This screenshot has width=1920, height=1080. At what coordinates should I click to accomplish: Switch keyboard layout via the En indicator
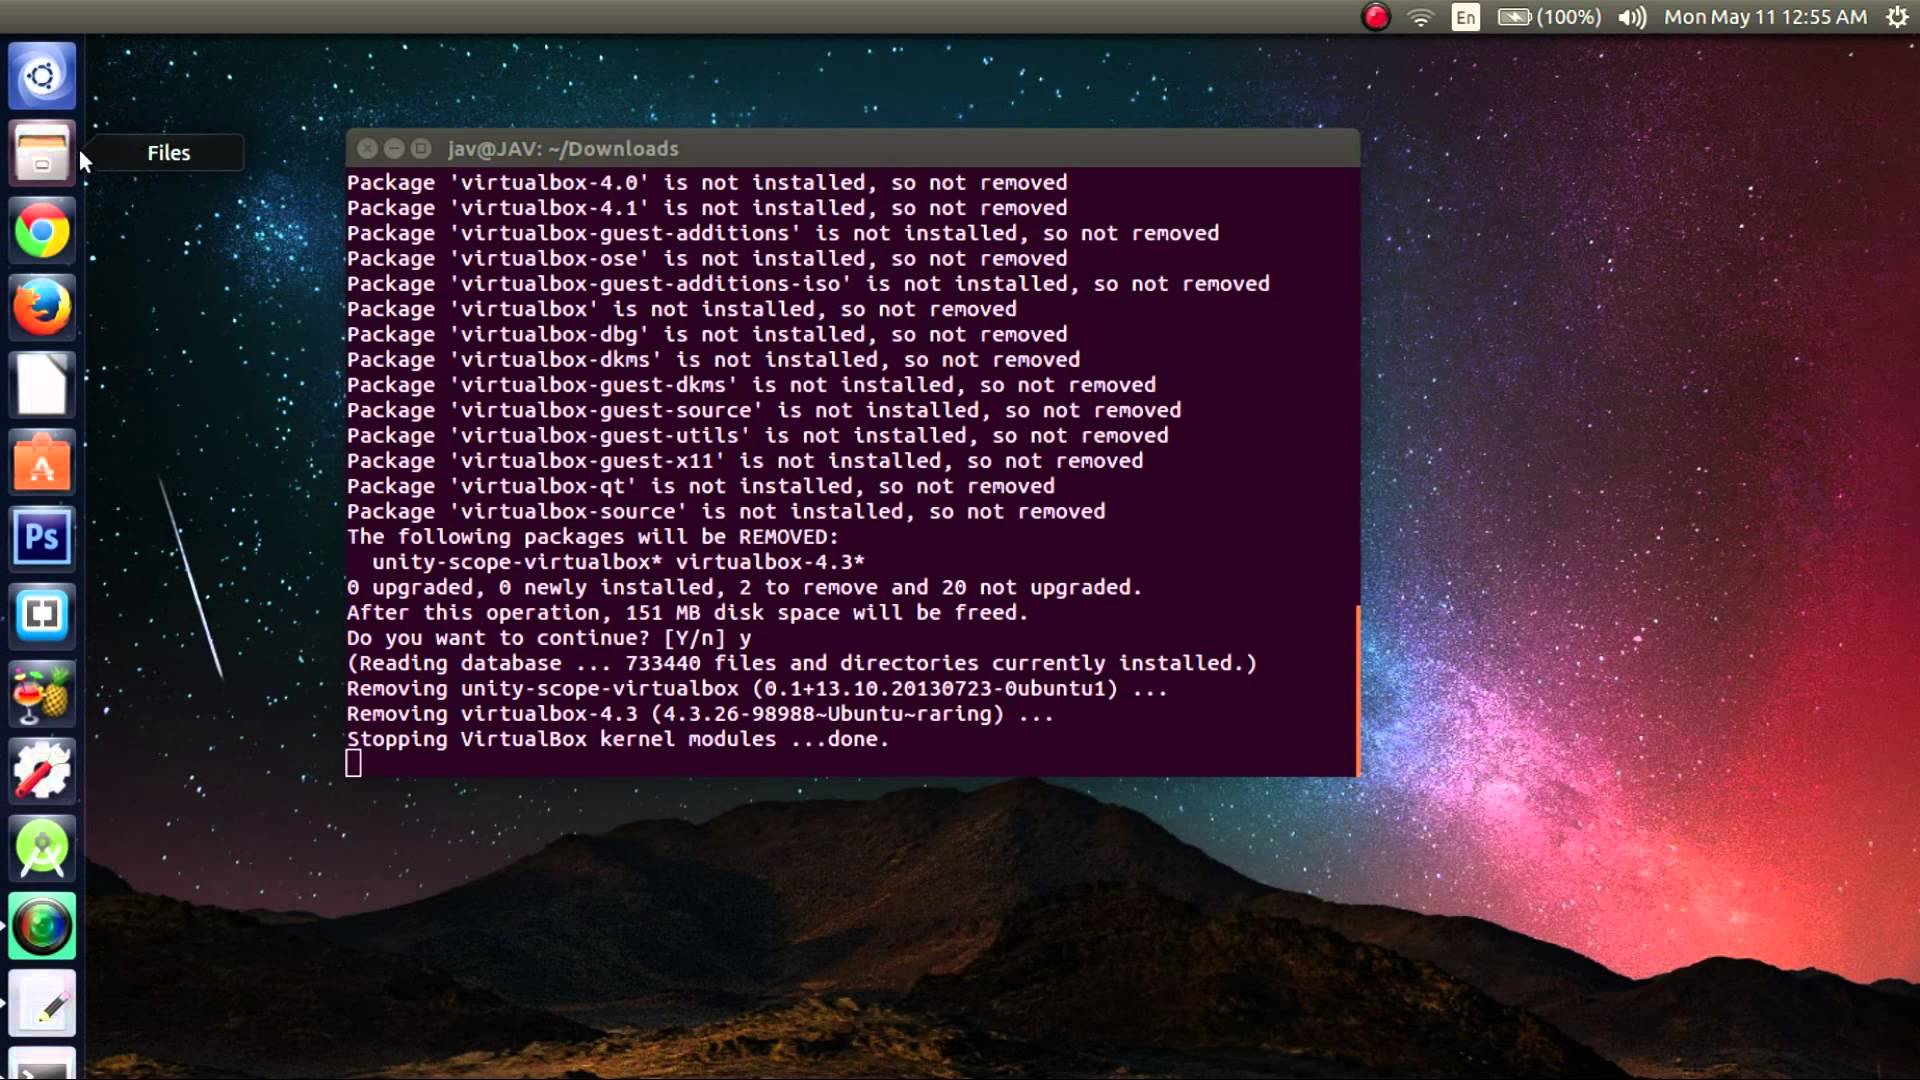point(1465,17)
